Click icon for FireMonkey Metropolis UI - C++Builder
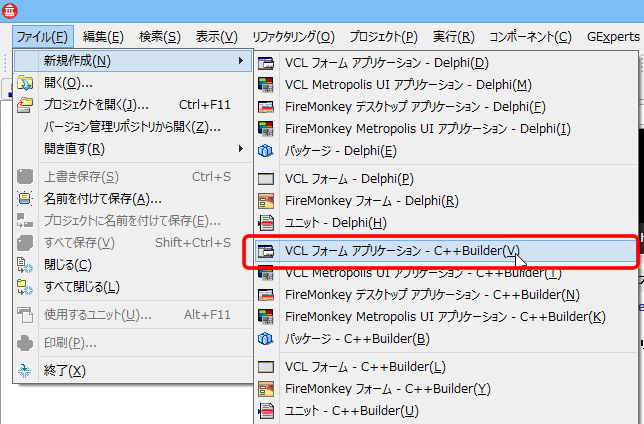Screen dimensions: 644x424 [x=266, y=317]
